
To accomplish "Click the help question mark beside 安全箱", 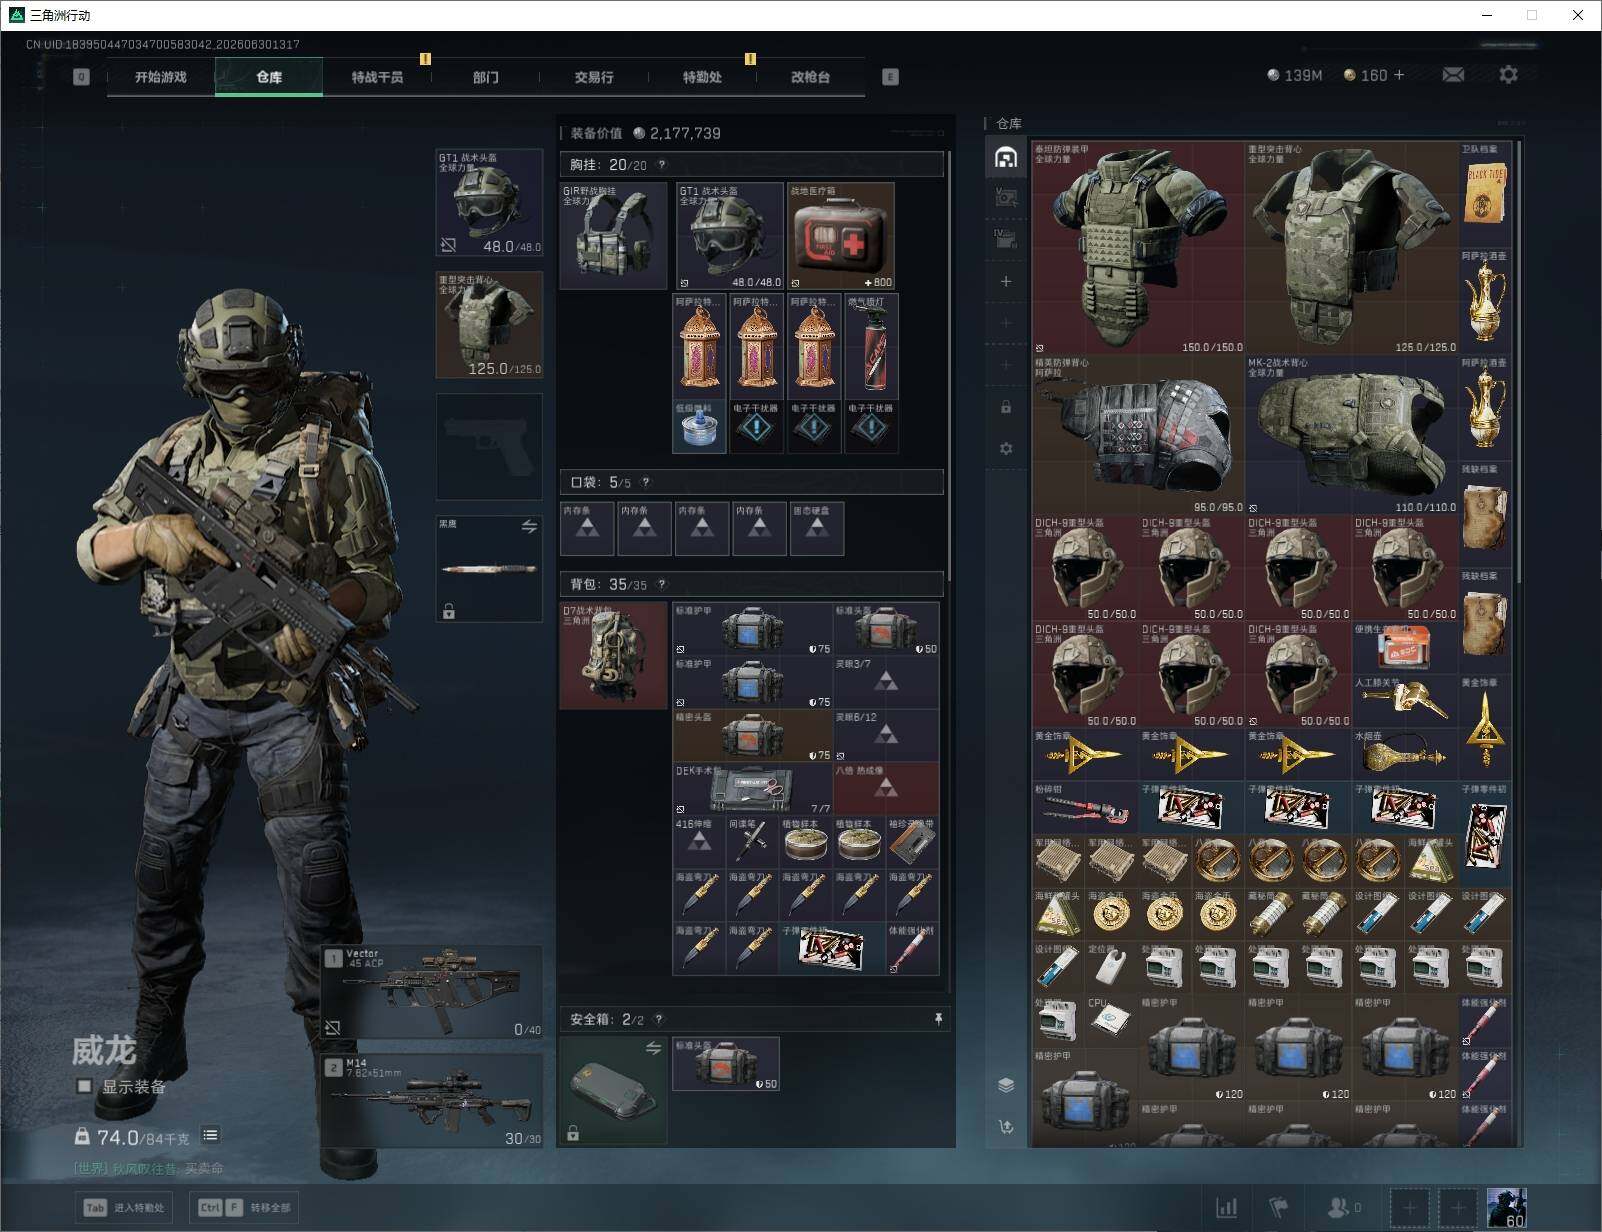I will pos(658,1019).
